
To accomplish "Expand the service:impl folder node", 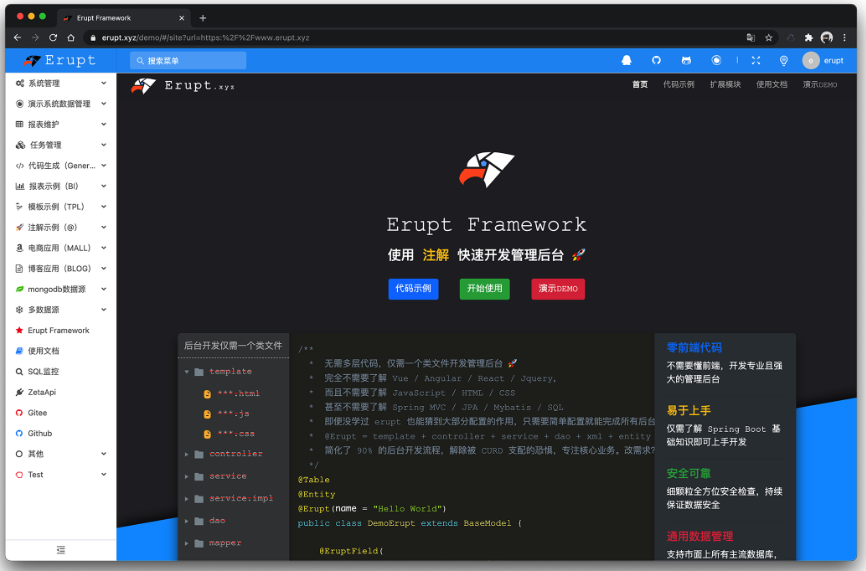I will pos(187,499).
